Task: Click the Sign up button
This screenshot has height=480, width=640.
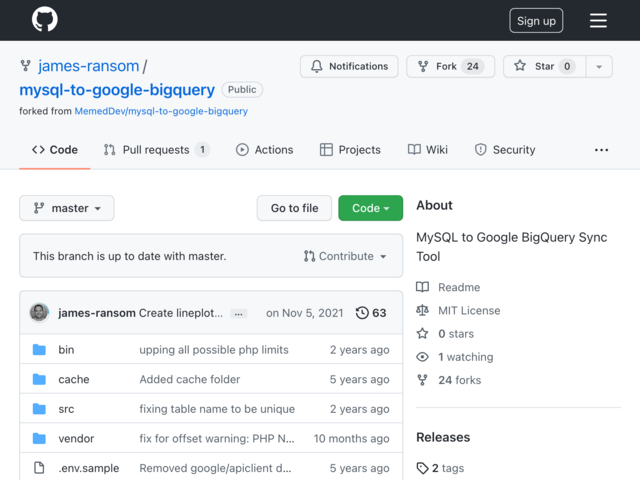Action: [x=536, y=20]
